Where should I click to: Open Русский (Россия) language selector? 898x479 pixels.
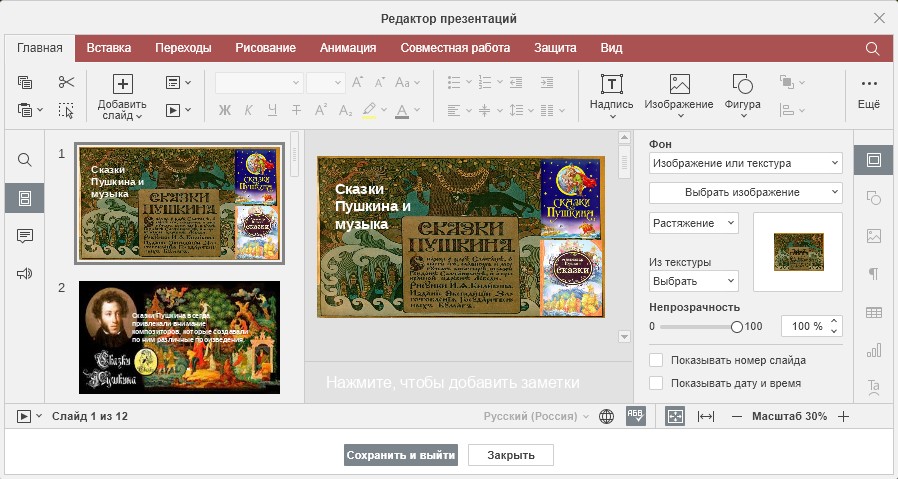pyautogui.click(x=536, y=417)
